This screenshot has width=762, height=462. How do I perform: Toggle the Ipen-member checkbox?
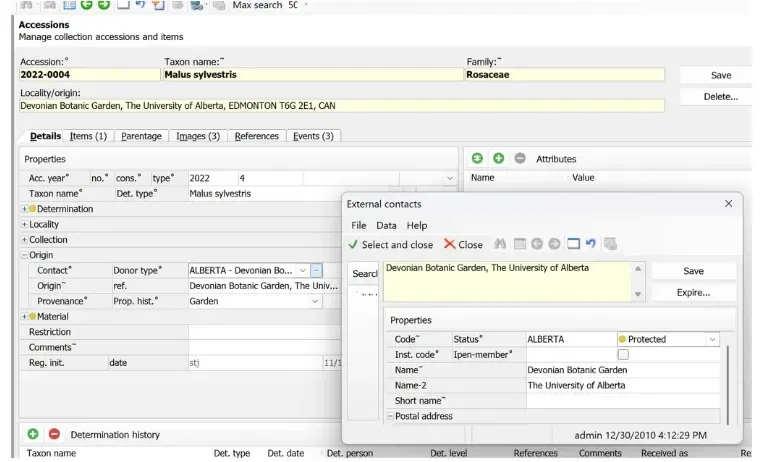coord(623,355)
